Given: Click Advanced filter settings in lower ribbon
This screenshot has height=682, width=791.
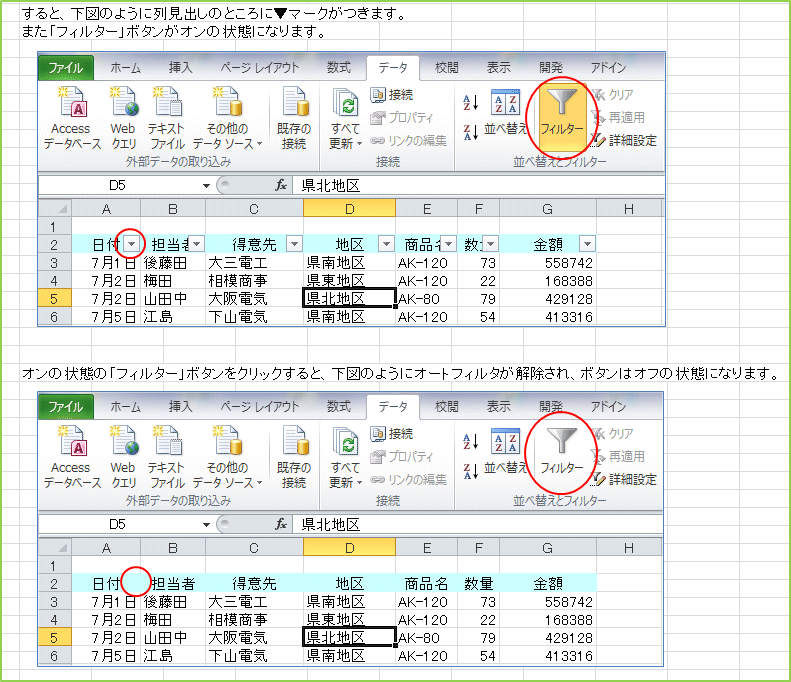Looking at the screenshot, I should 625,479.
